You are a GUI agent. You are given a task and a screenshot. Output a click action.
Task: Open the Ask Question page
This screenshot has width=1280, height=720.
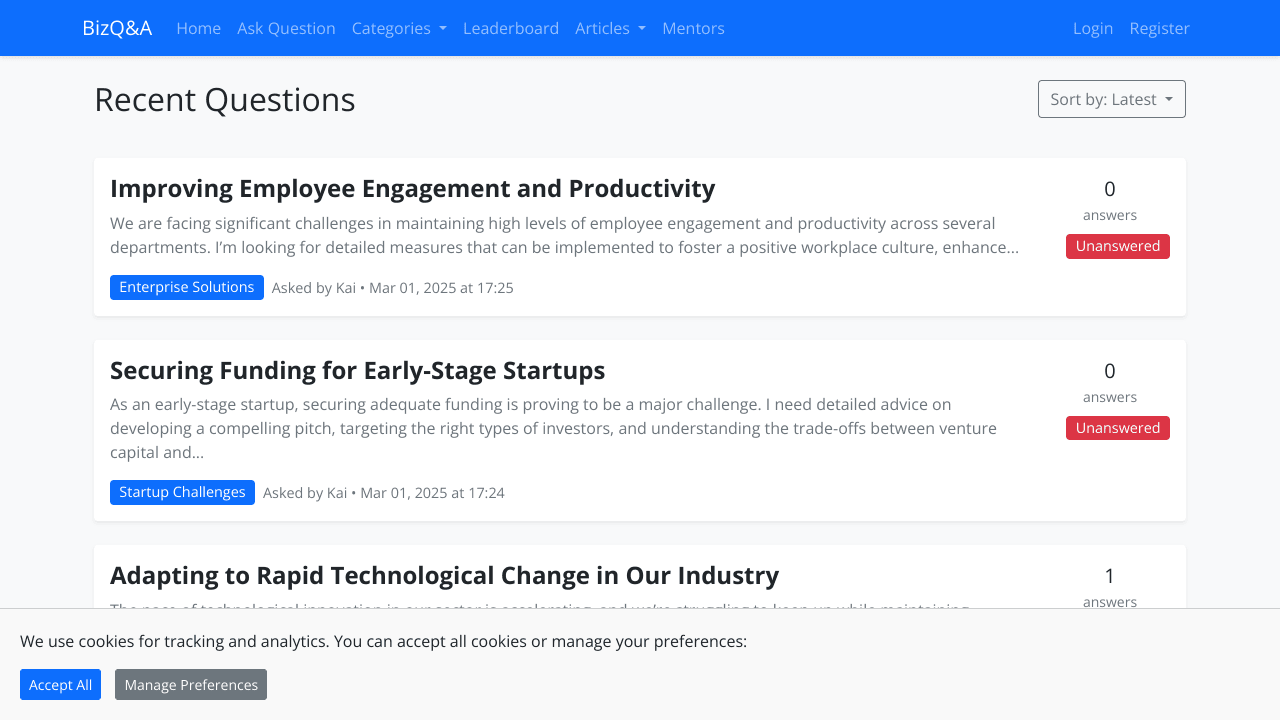click(286, 28)
